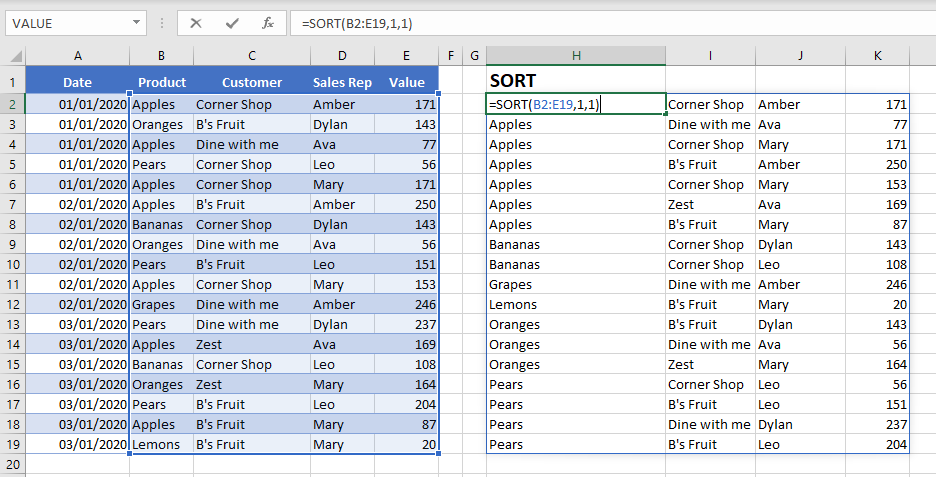Select column G header
The image size is (936, 477).
tap(475, 56)
